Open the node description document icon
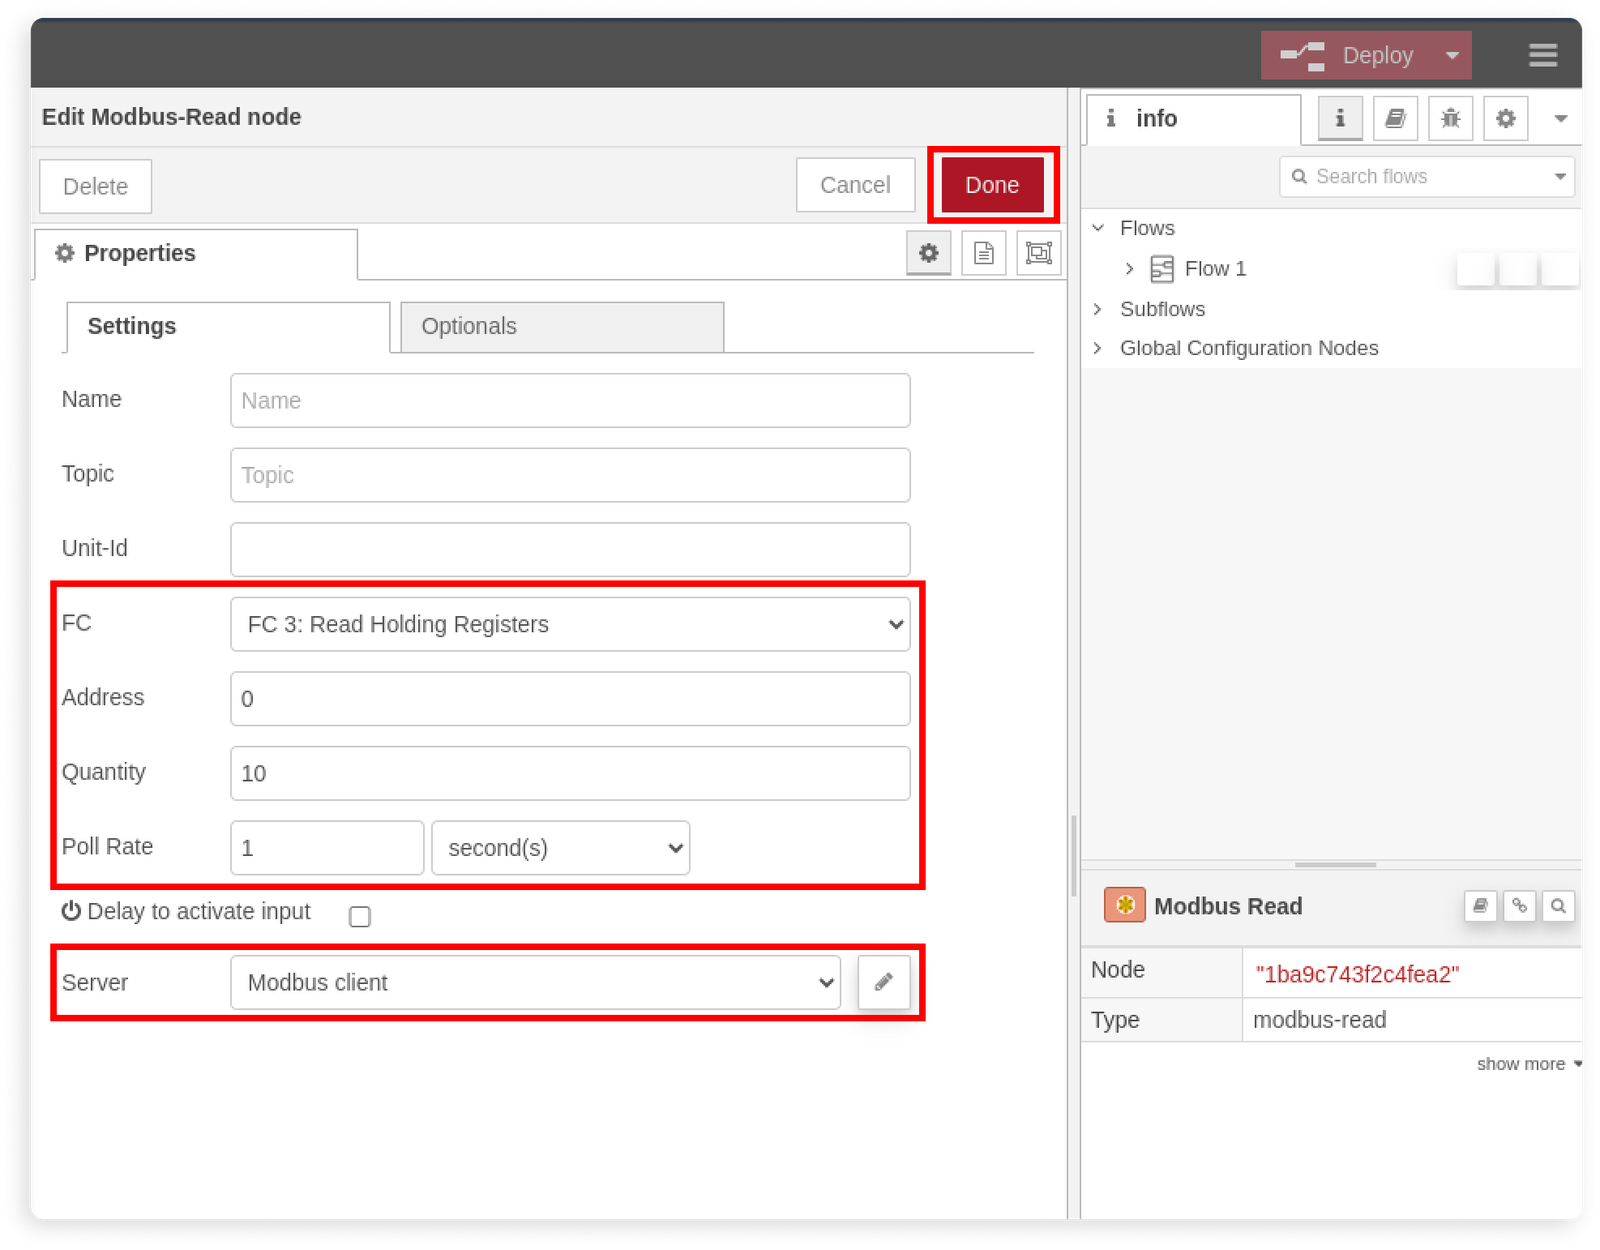 983,253
